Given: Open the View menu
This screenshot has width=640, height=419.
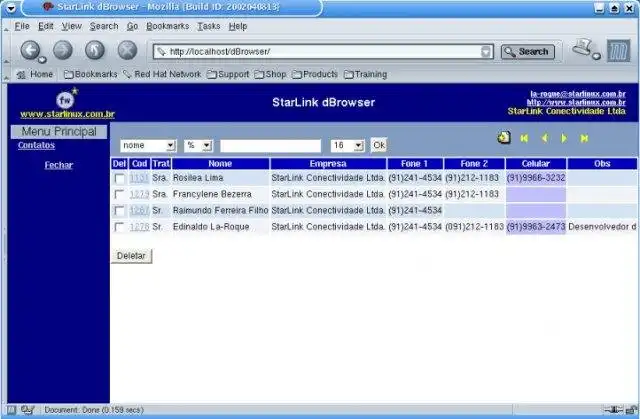Looking at the screenshot, I should tap(72, 26).
